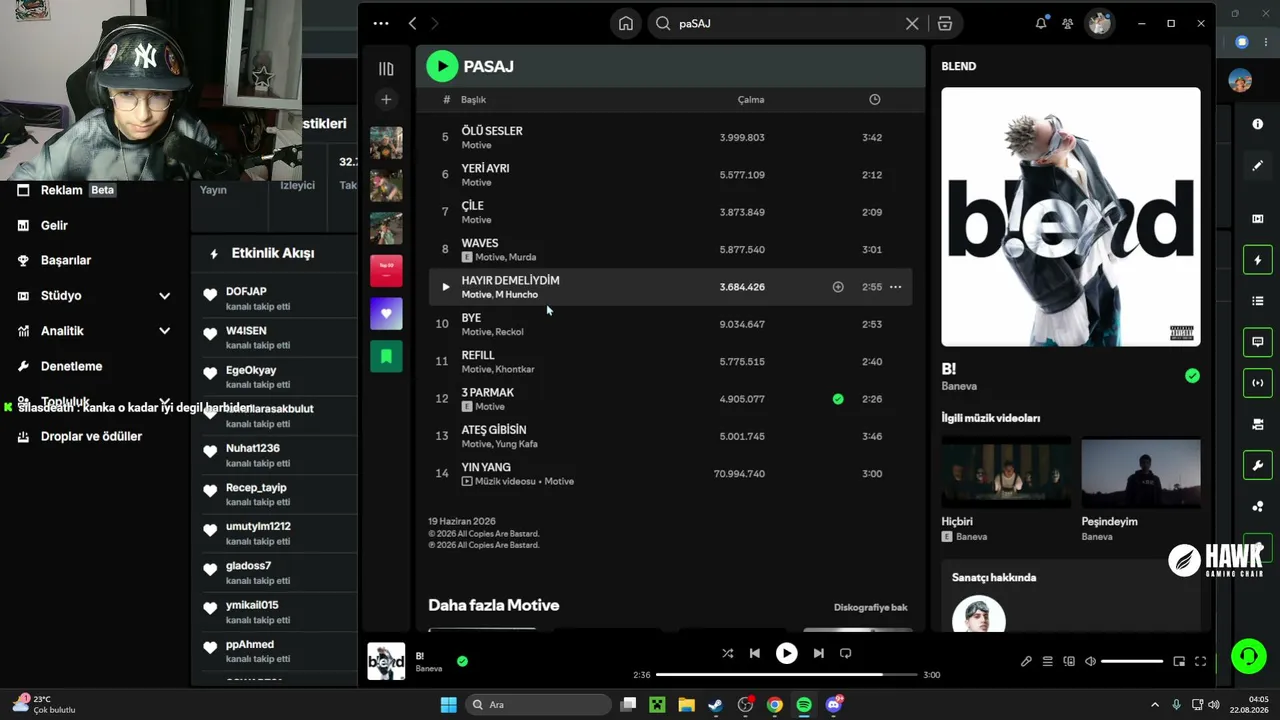Open the Spotify Home page
Image resolution: width=1280 pixels, height=720 pixels.
pyautogui.click(x=626, y=23)
